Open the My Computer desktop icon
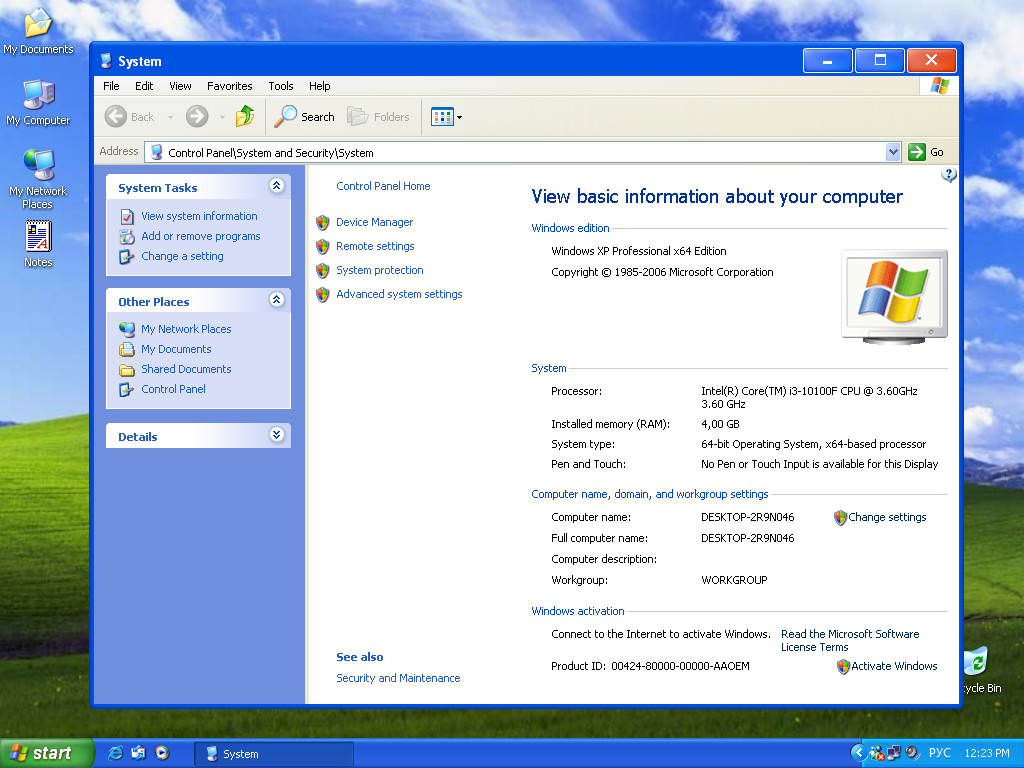The image size is (1024, 768). point(38,103)
